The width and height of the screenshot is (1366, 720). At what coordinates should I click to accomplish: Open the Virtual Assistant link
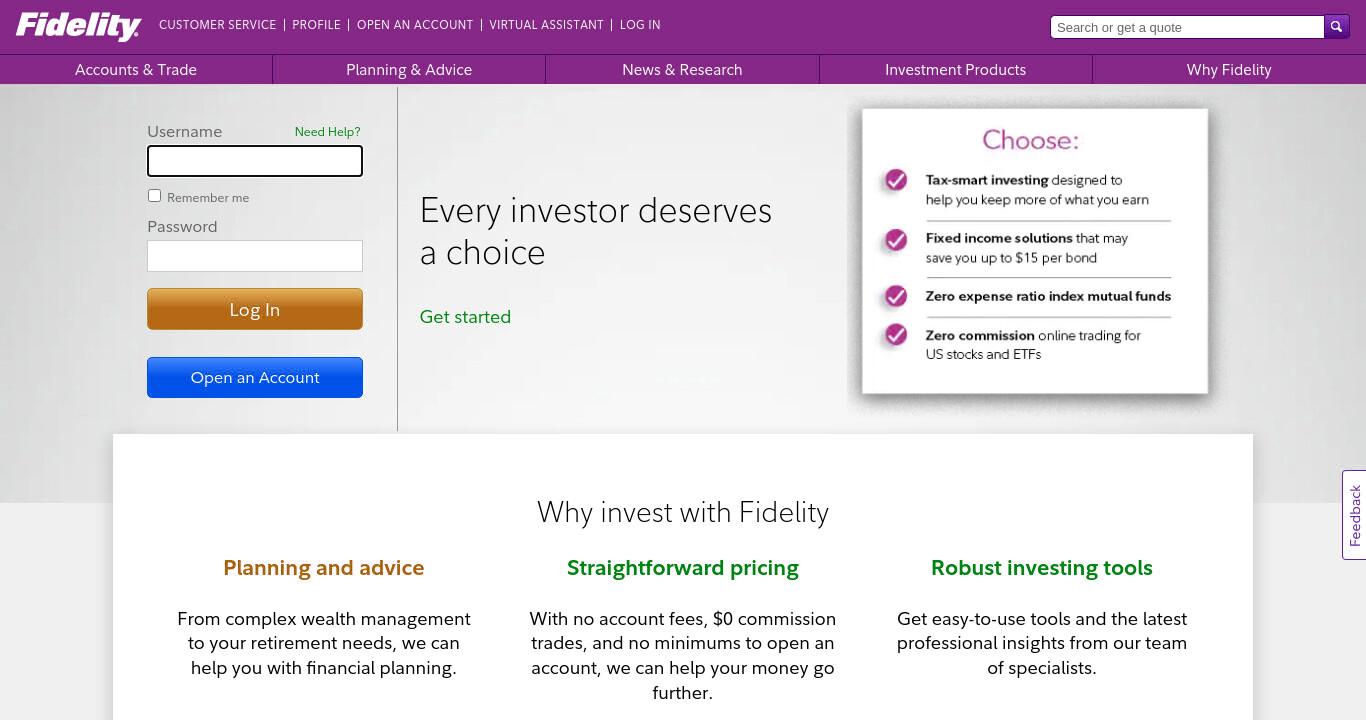[546, 25]
